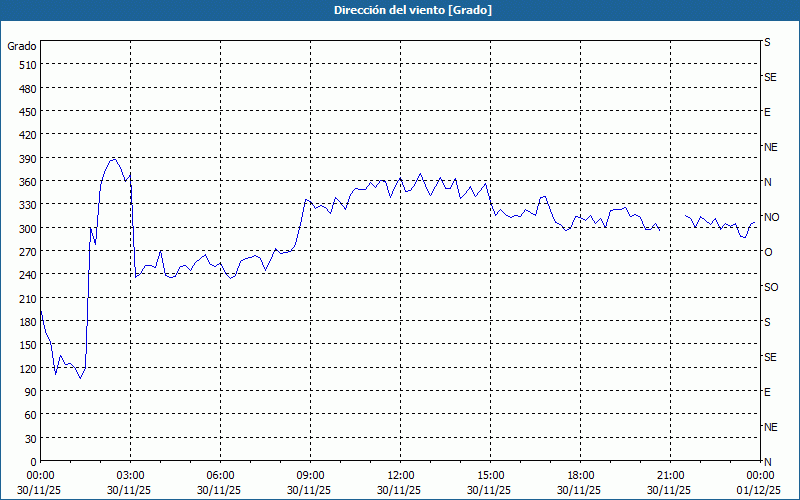This screenshot has height=500, width=800.
Task: Select the 'O' compass label at the 270 gridline
Action: [768, 252]
